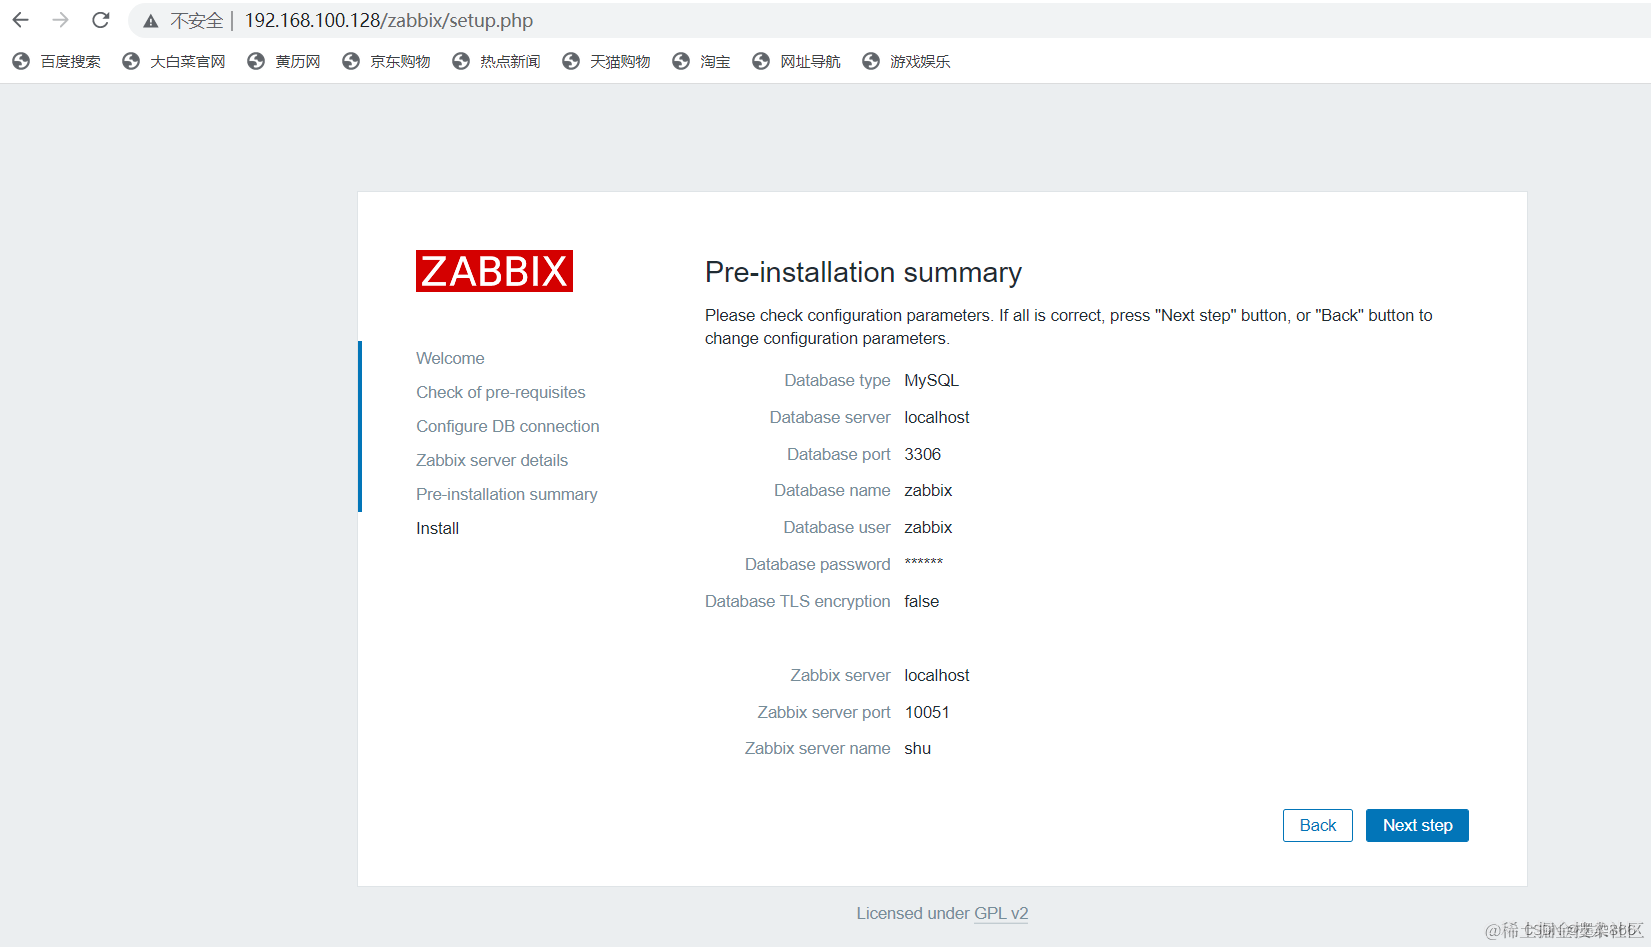
Task: Select Pre-installation summary step in sidebar
Action: pyautogui.click(x=507, y=494)
